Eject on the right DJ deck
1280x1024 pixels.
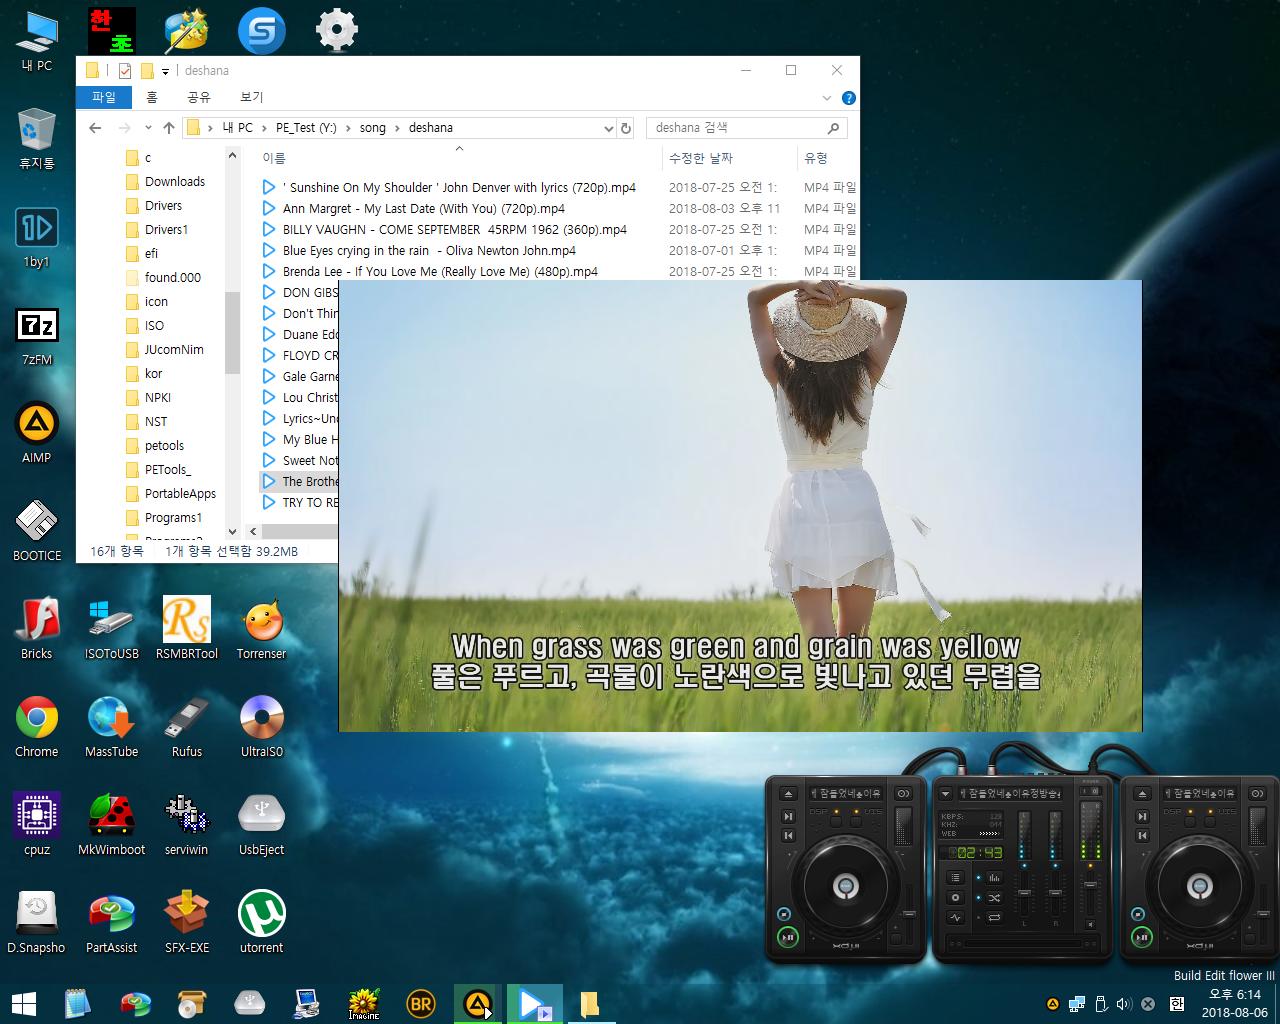coord(1142,794)
